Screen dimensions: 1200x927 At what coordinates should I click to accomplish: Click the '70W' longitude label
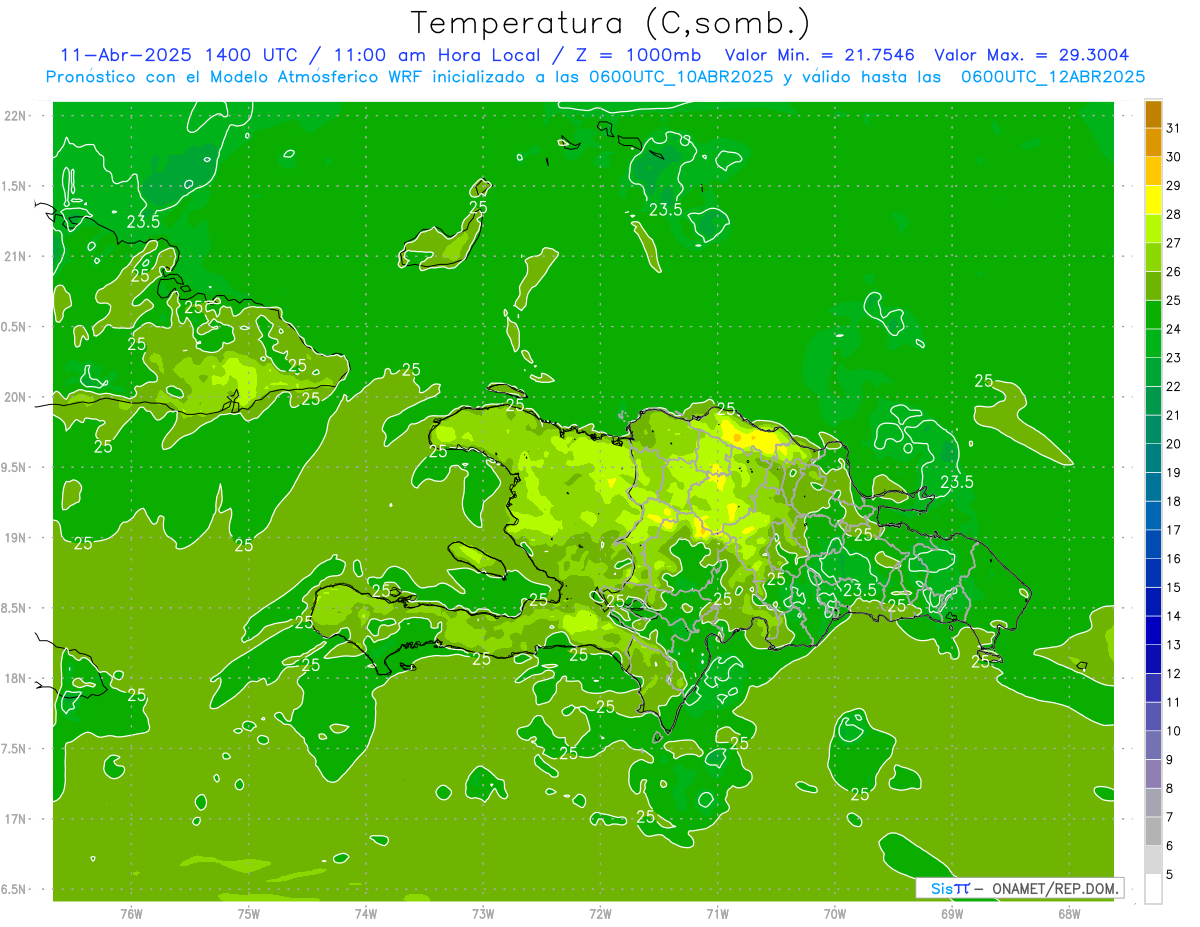pos(835,914)
